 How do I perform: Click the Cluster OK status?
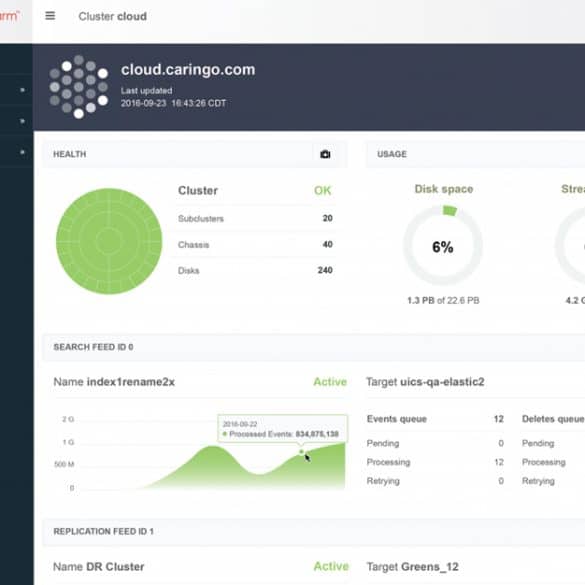[322, 191]
